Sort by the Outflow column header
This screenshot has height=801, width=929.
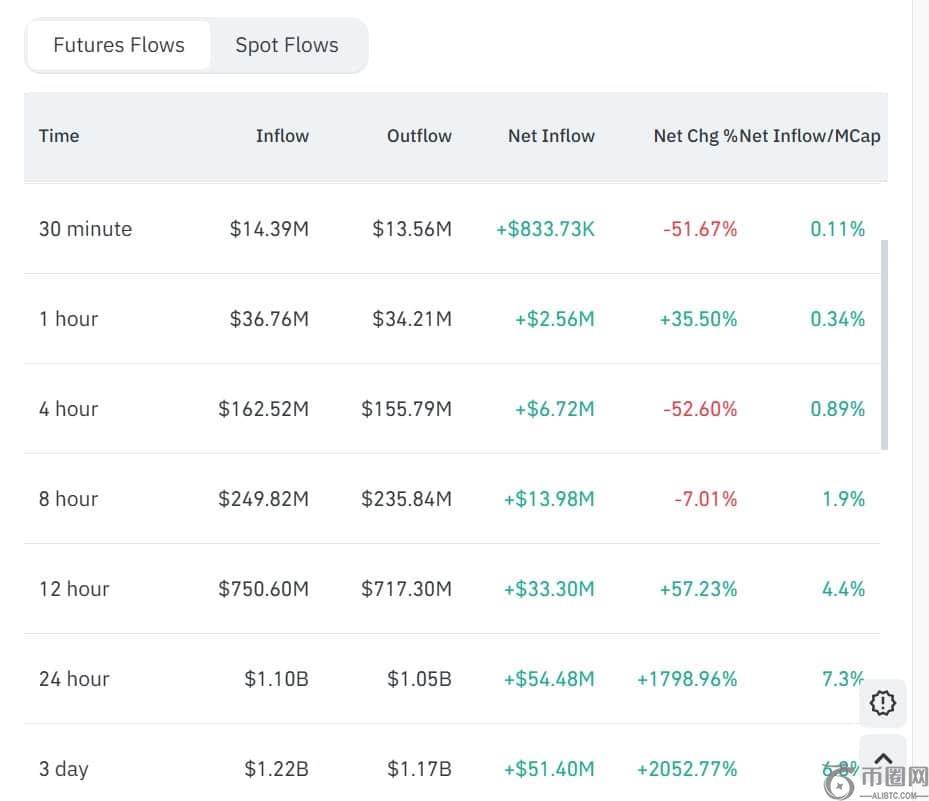419,136
